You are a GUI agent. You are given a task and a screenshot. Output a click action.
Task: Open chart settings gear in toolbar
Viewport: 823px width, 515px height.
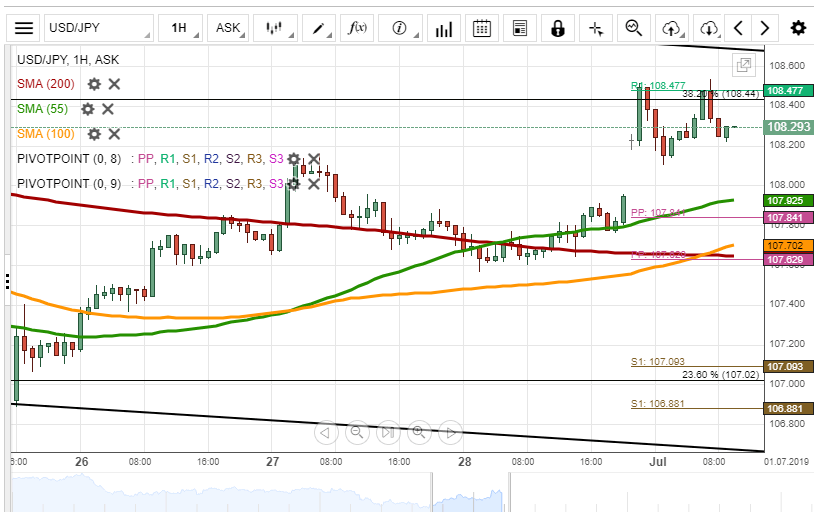tap(798, 28)
